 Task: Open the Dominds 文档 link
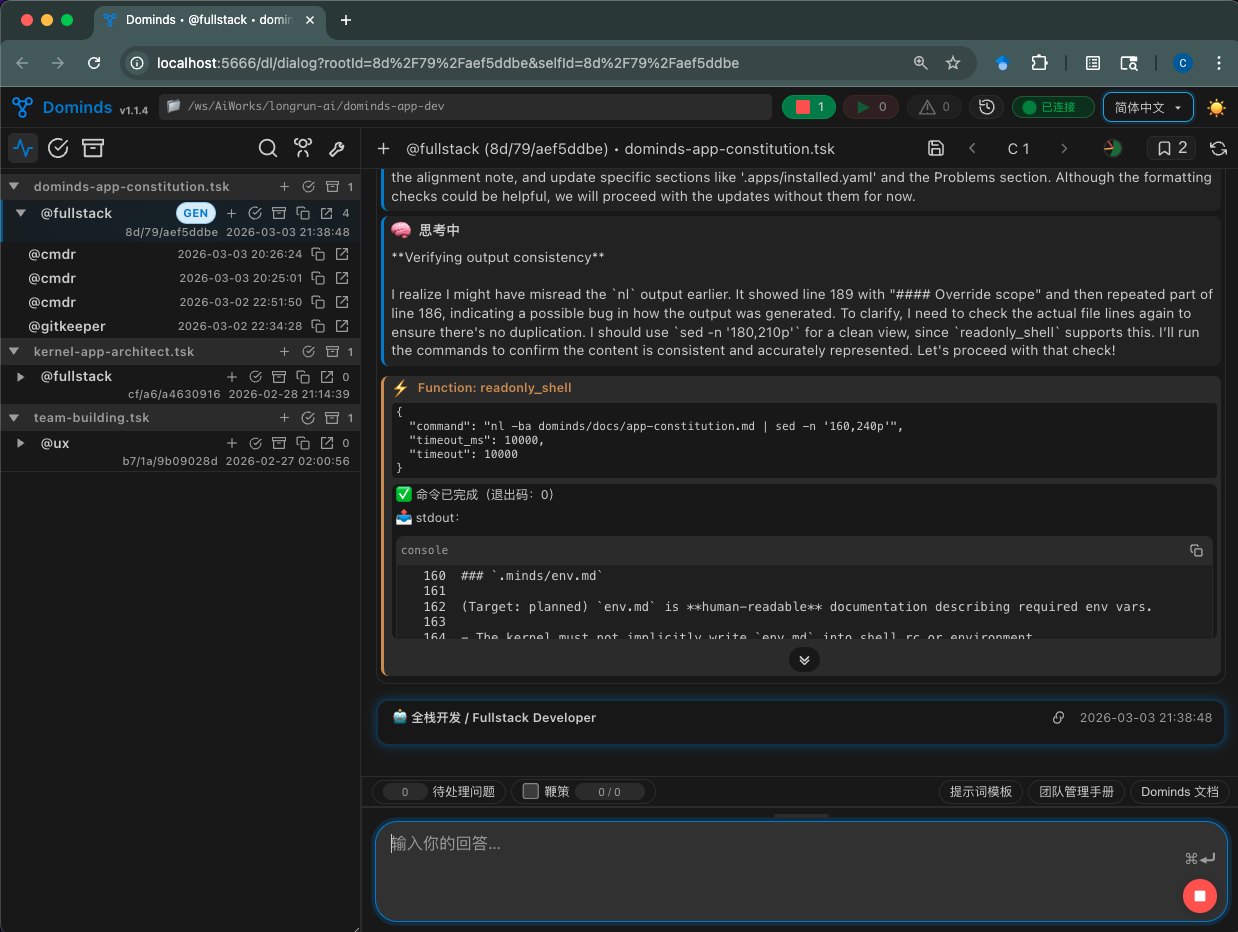click(1179, 791)
